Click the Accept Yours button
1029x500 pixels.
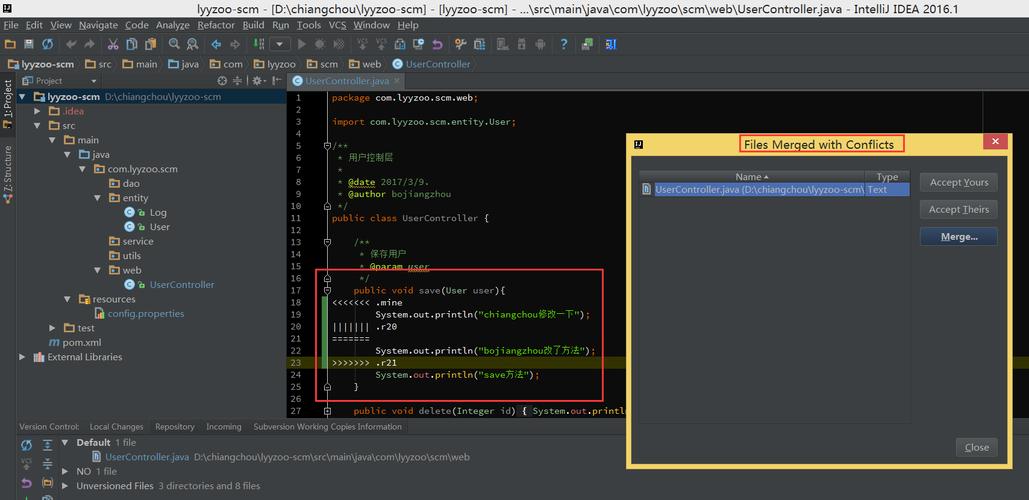coord(958,182)
